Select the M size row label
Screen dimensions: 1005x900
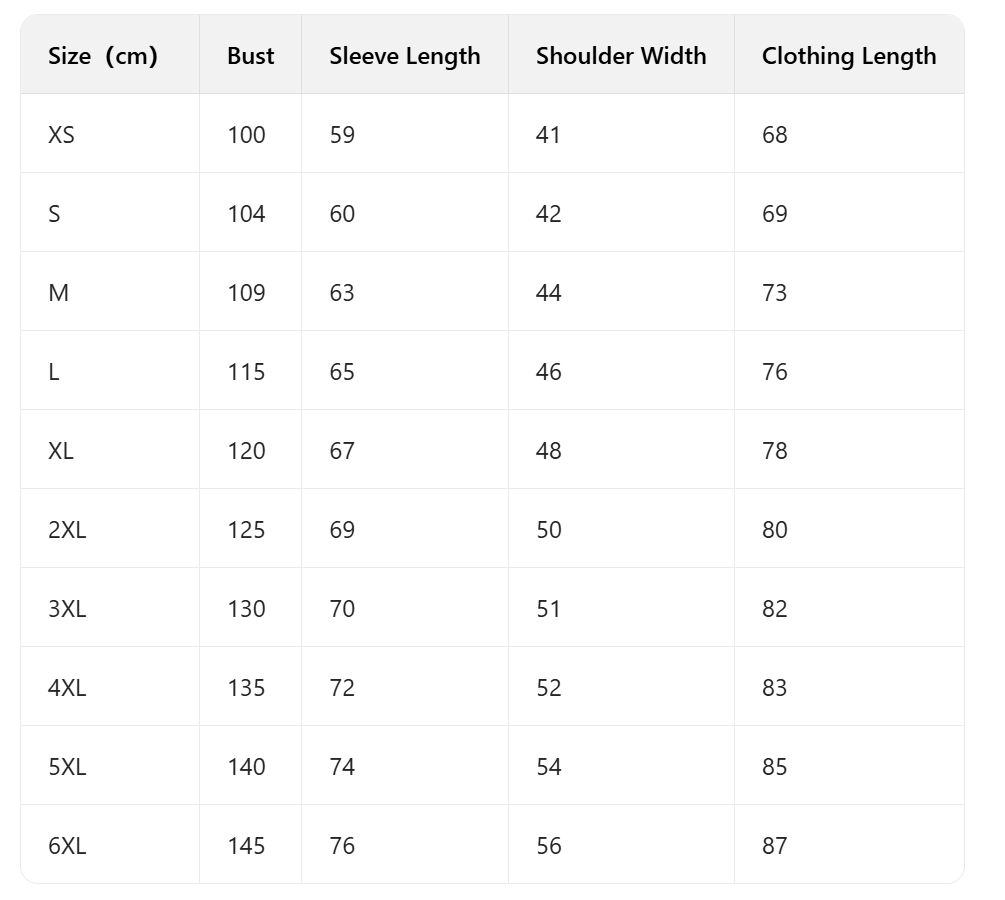(58, 293)
